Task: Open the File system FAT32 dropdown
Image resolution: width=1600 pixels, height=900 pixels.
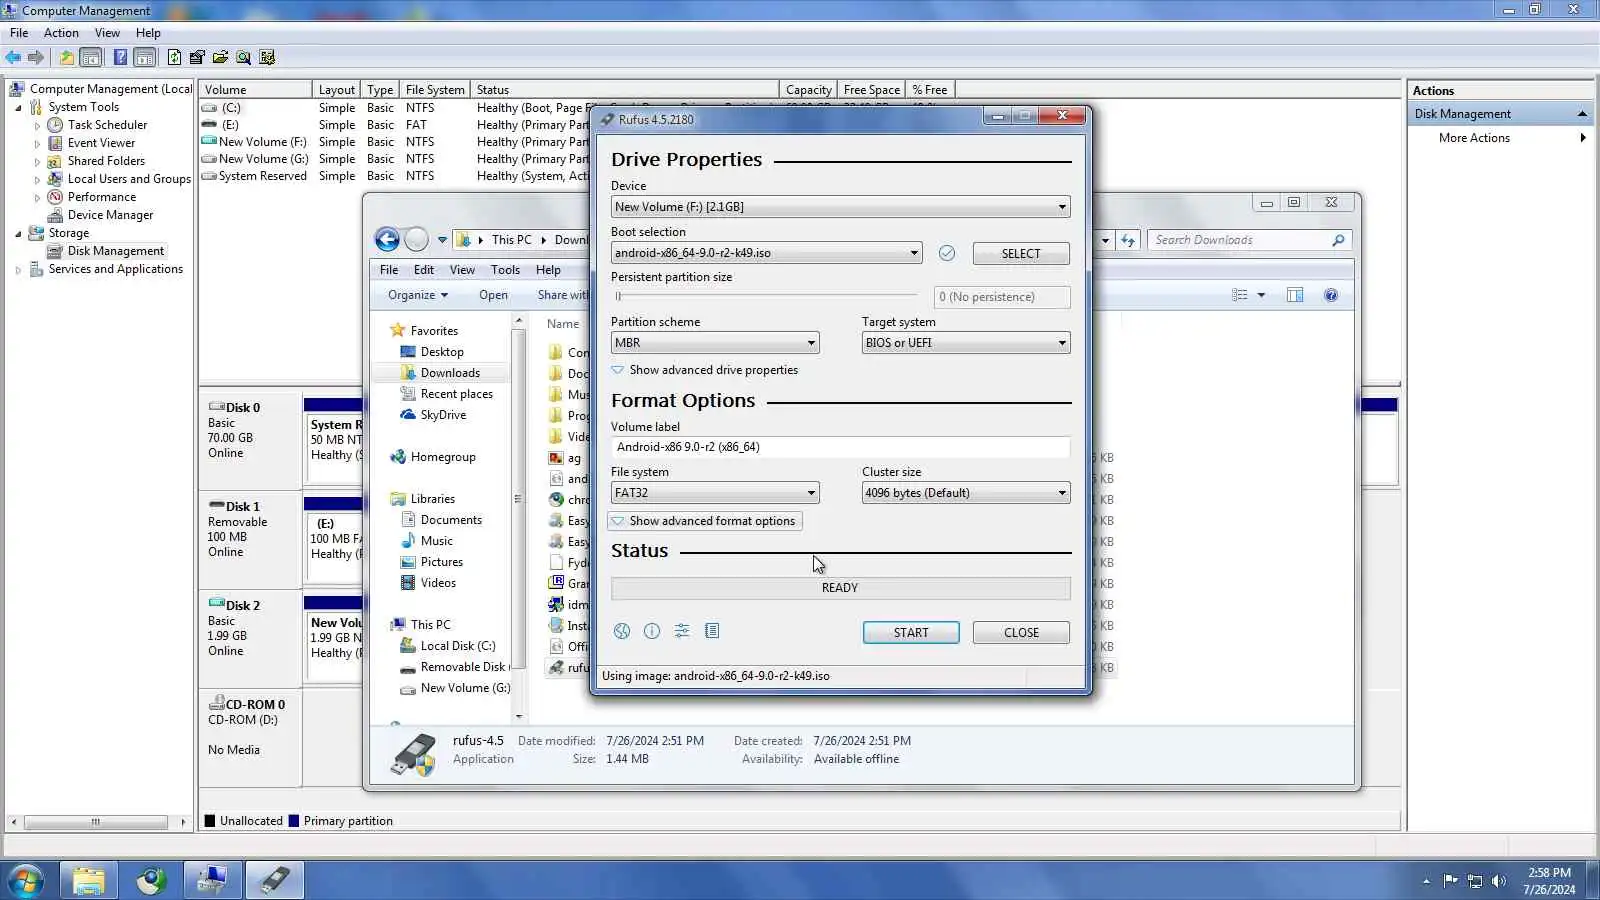Action: (715, 493)
